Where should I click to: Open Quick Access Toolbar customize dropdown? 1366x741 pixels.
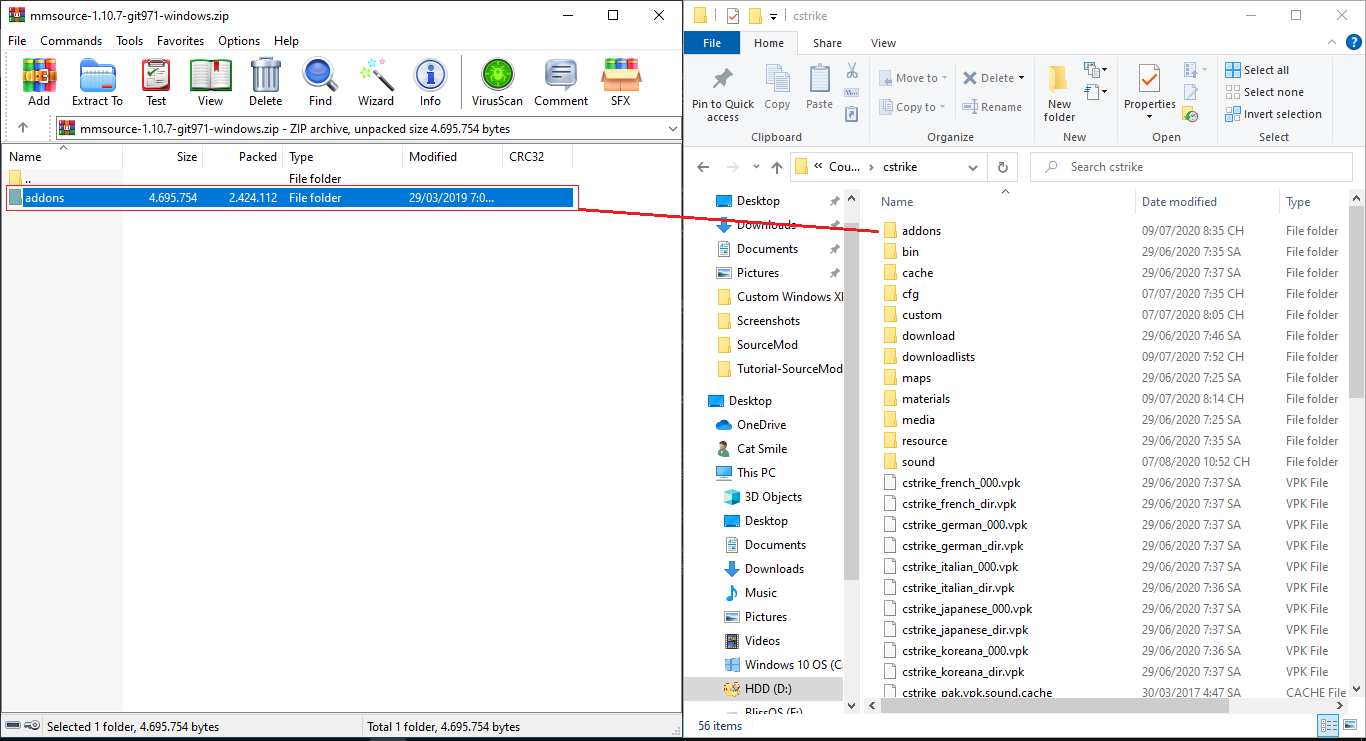(x=774, y=16)
